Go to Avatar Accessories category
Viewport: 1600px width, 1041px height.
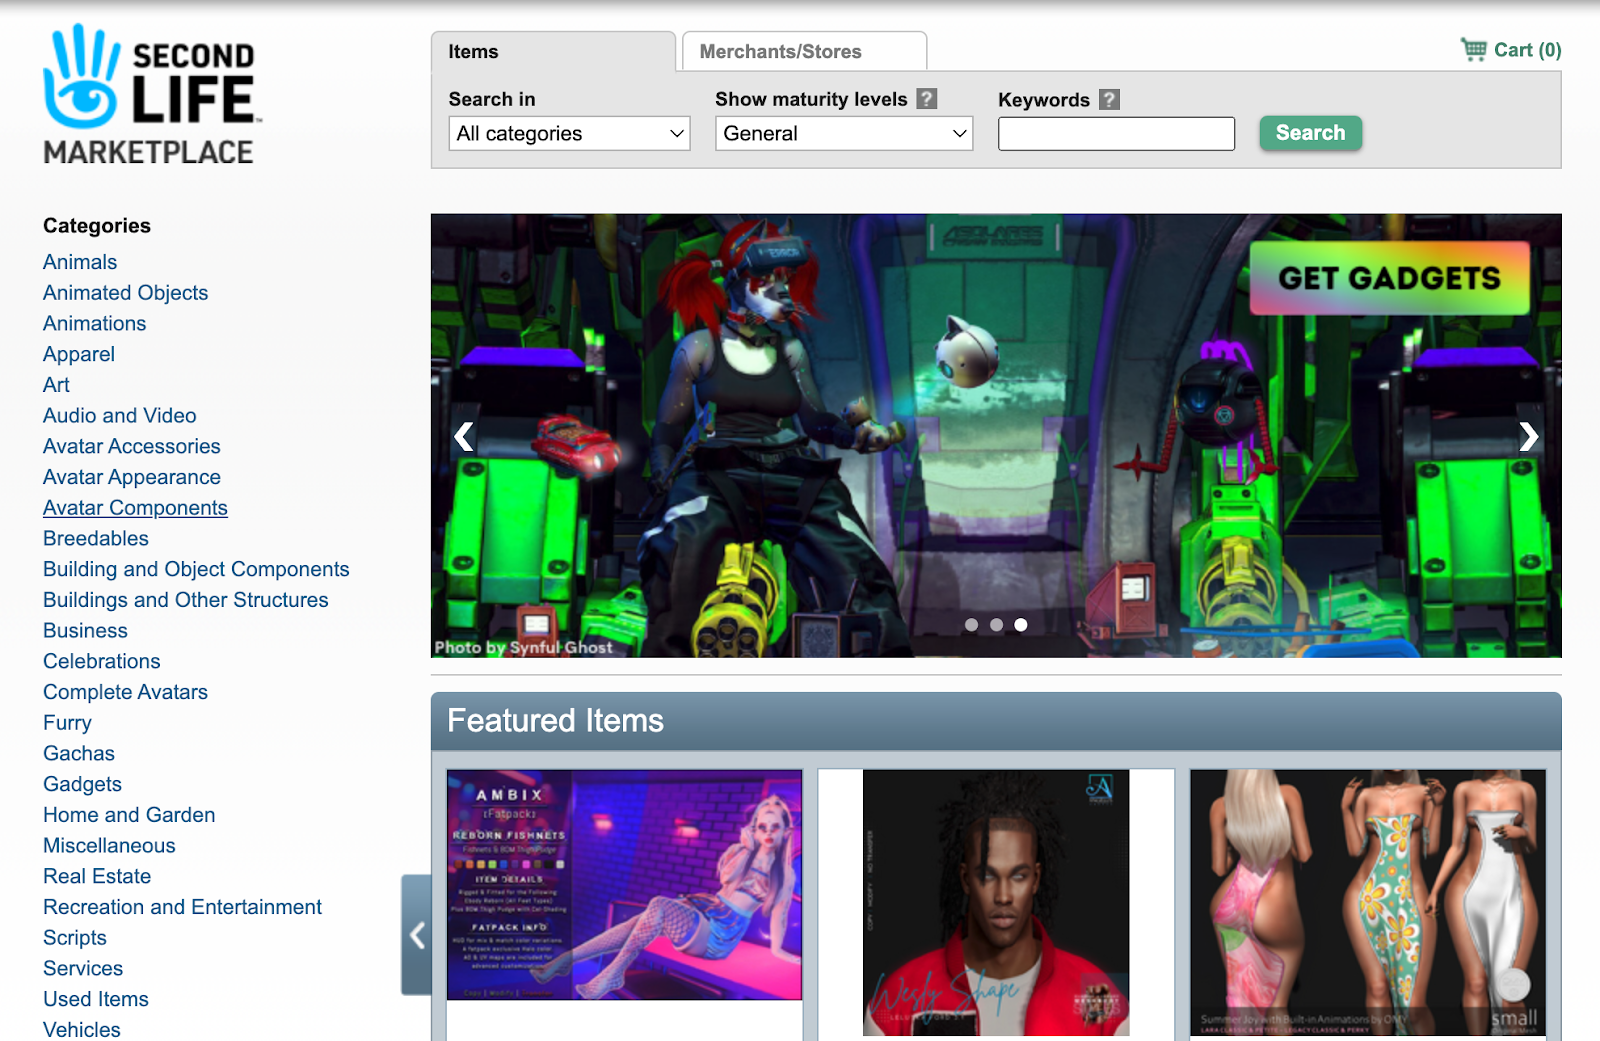[132, 447]
